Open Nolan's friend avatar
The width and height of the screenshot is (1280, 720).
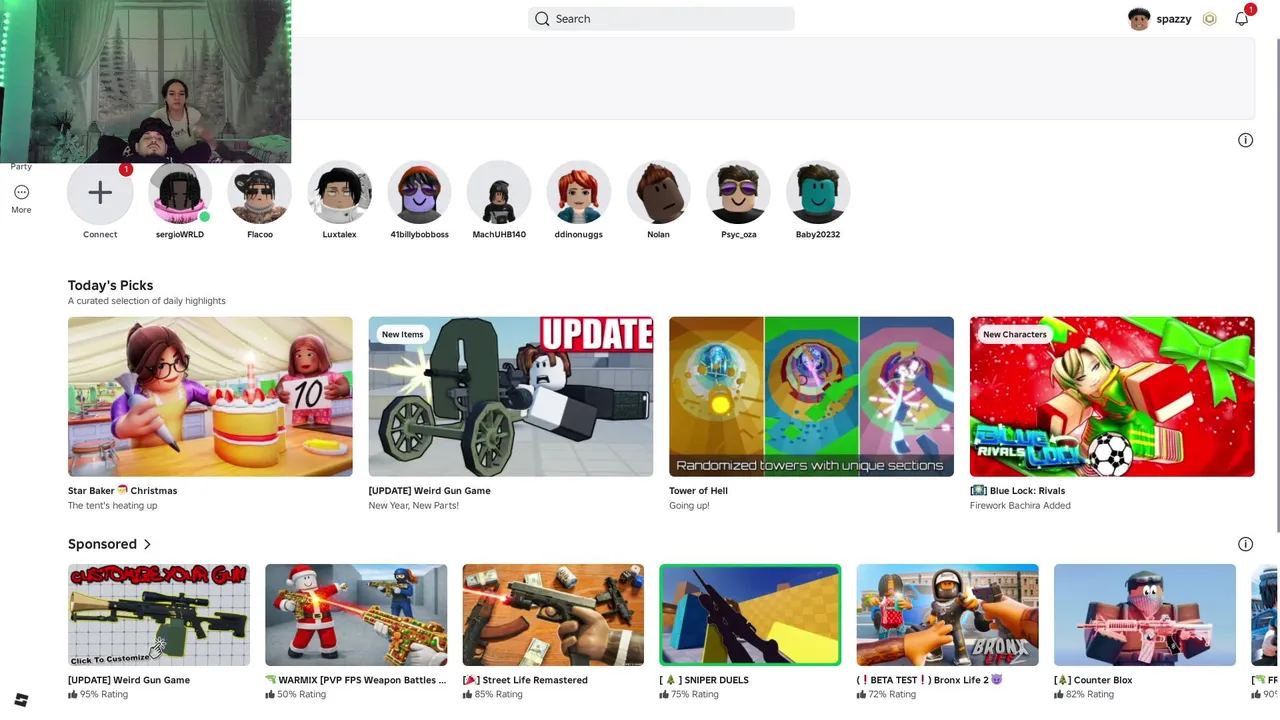coord(658,192)
